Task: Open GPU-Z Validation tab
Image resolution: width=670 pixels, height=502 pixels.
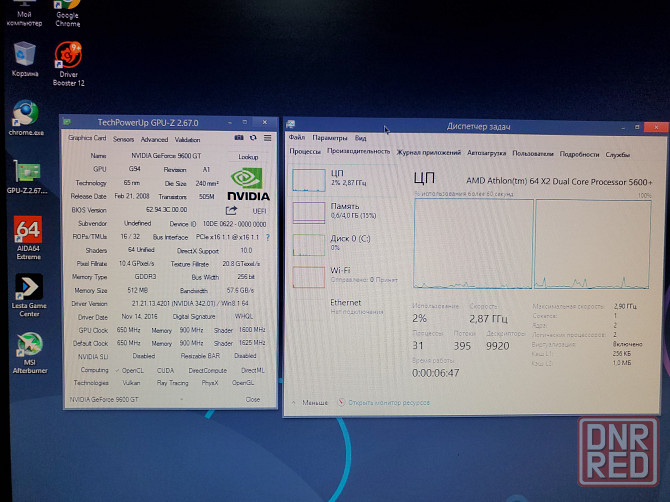Action: pyautogui.click(x=187, y=140)
